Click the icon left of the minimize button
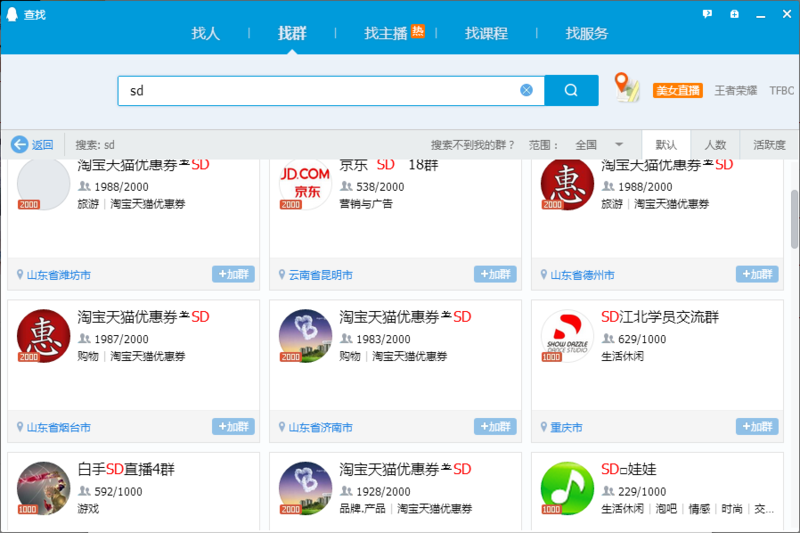The image size is (800, 533). pos(734,14)
